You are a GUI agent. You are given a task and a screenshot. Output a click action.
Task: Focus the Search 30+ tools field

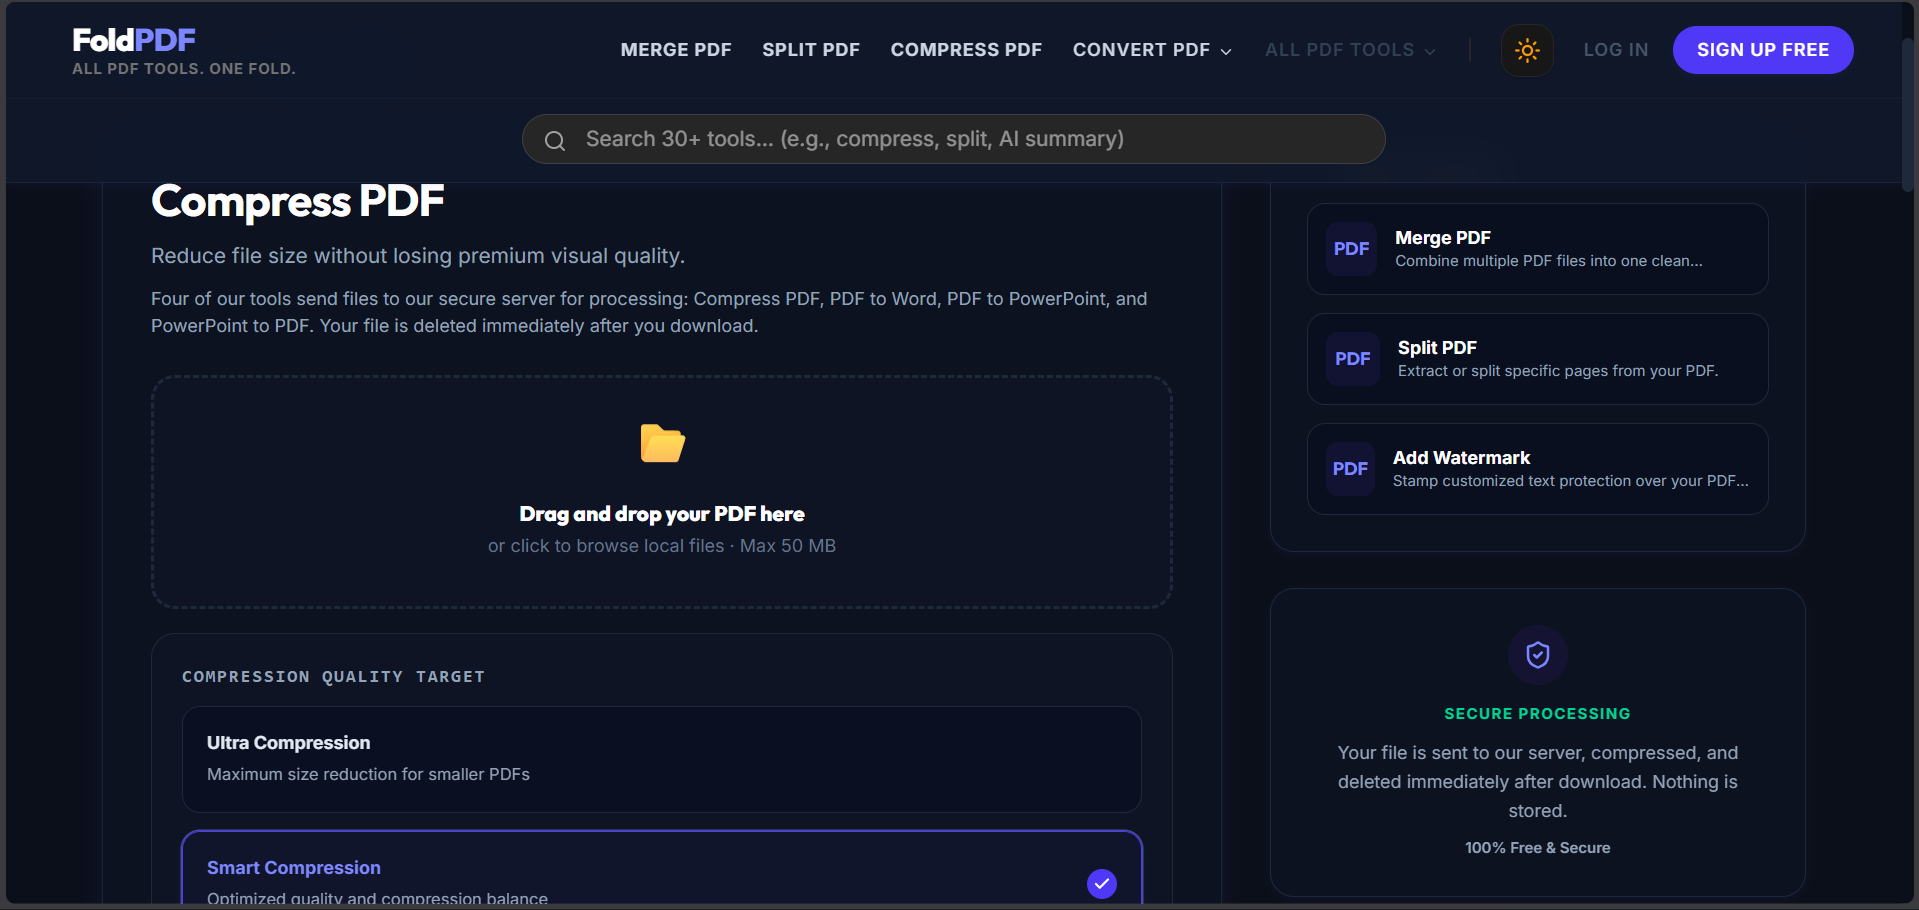point(953,139)
